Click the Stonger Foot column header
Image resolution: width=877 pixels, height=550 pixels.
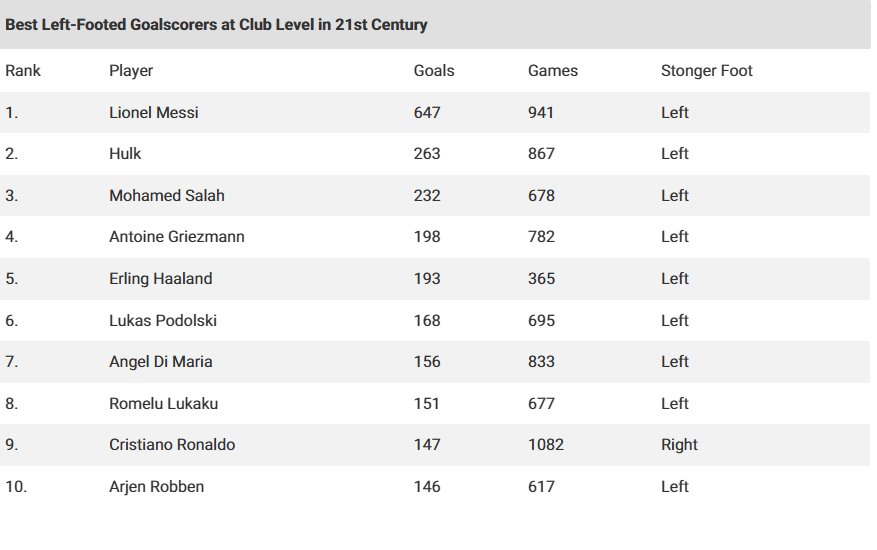(707, 71)
